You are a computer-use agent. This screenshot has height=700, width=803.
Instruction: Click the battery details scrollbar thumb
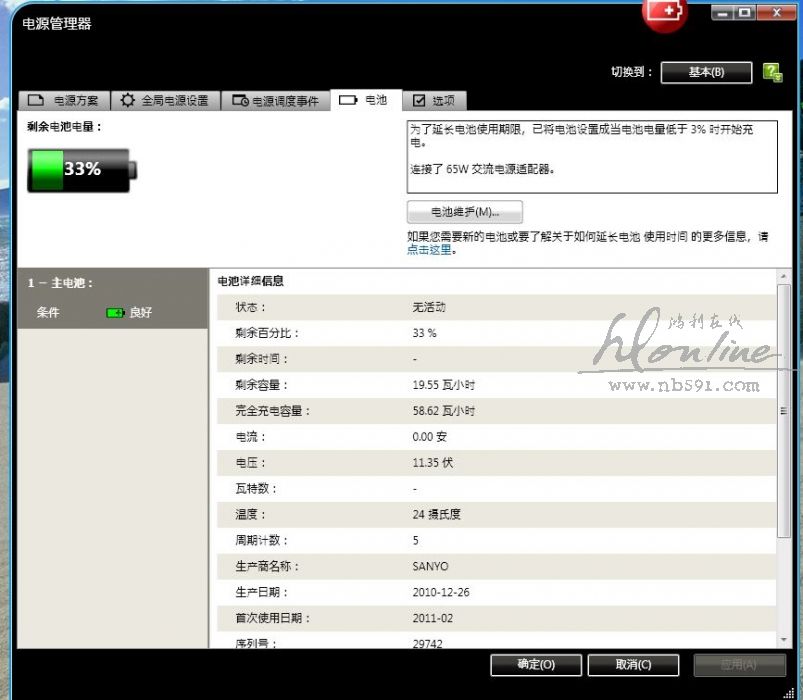pyautogui.click(x=783, y=410)
